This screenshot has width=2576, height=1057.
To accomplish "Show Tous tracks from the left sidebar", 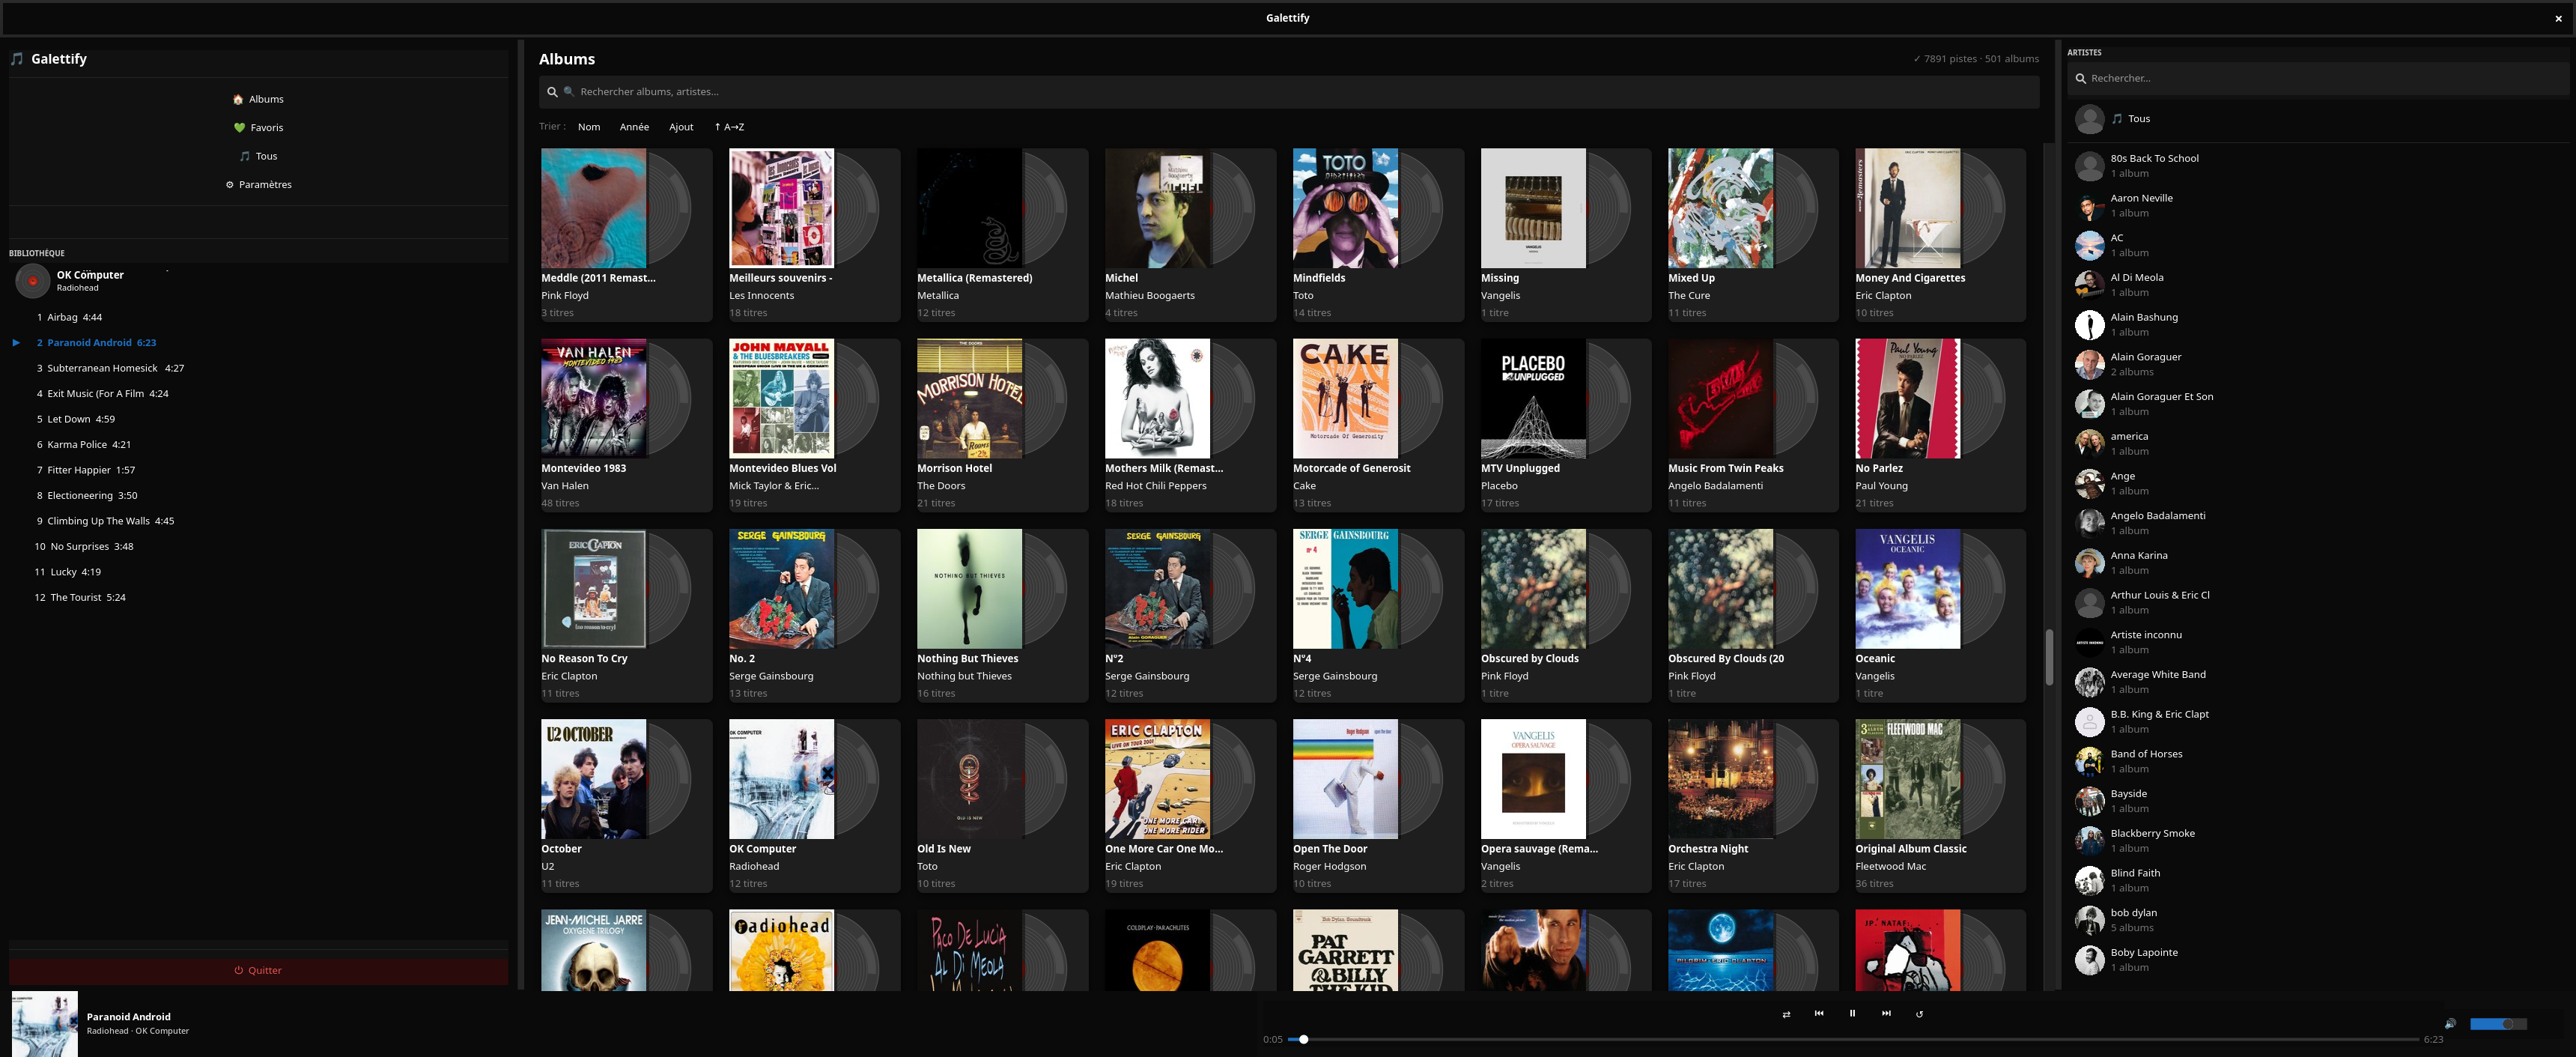I will pos(258,156).
